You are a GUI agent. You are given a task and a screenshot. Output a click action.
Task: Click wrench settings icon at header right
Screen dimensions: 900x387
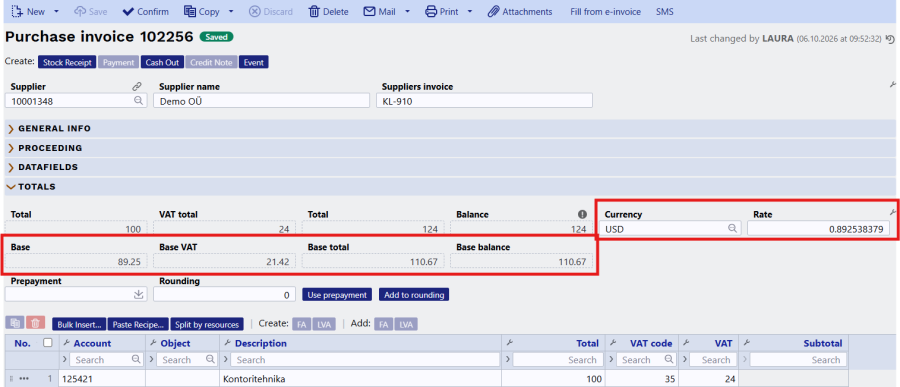(893, 84)
